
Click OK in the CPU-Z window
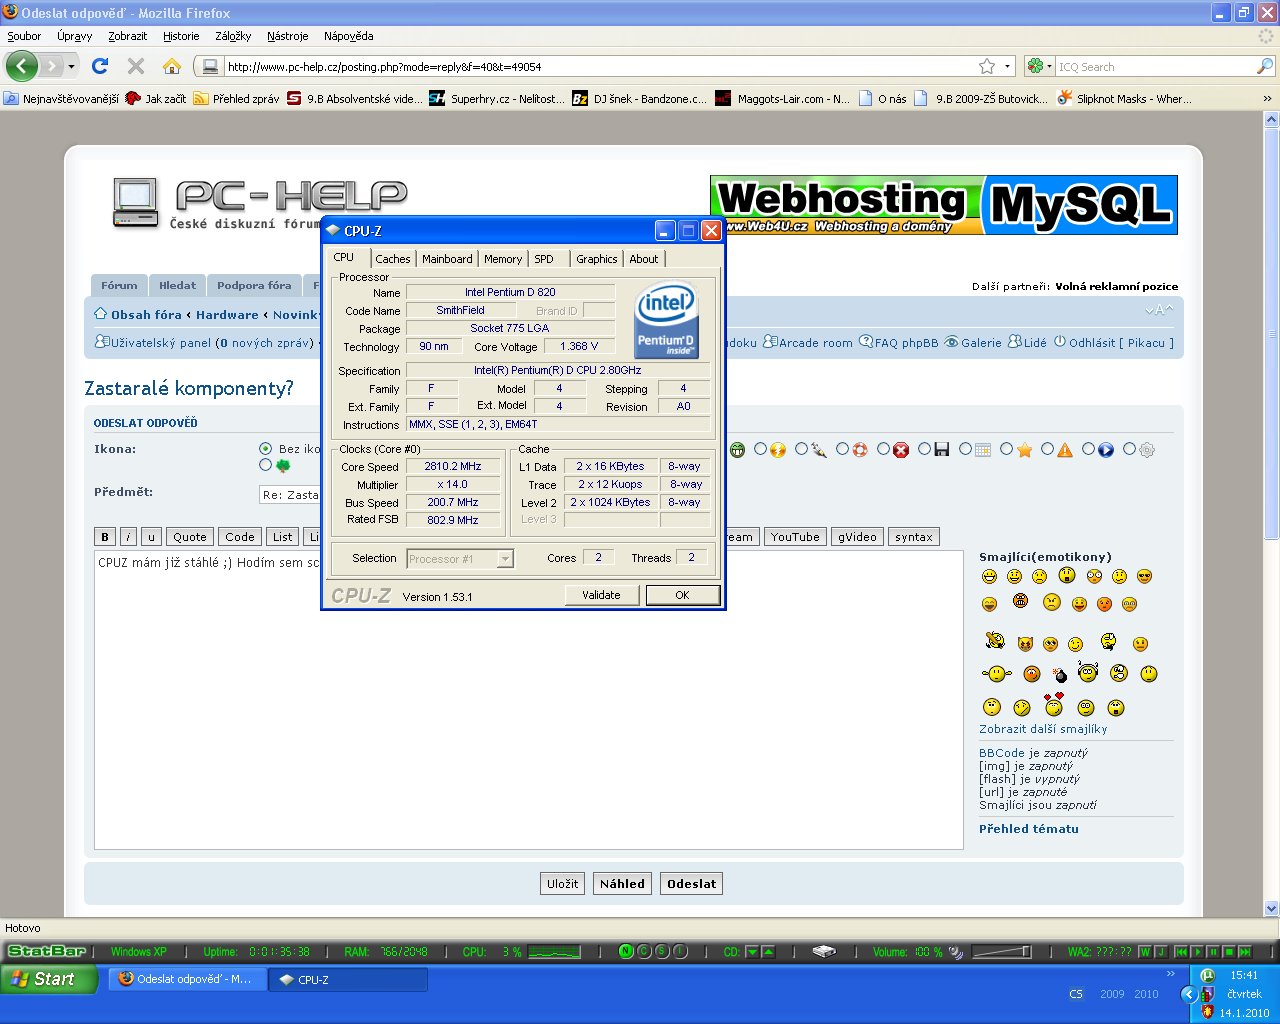[x=682, y=595]
